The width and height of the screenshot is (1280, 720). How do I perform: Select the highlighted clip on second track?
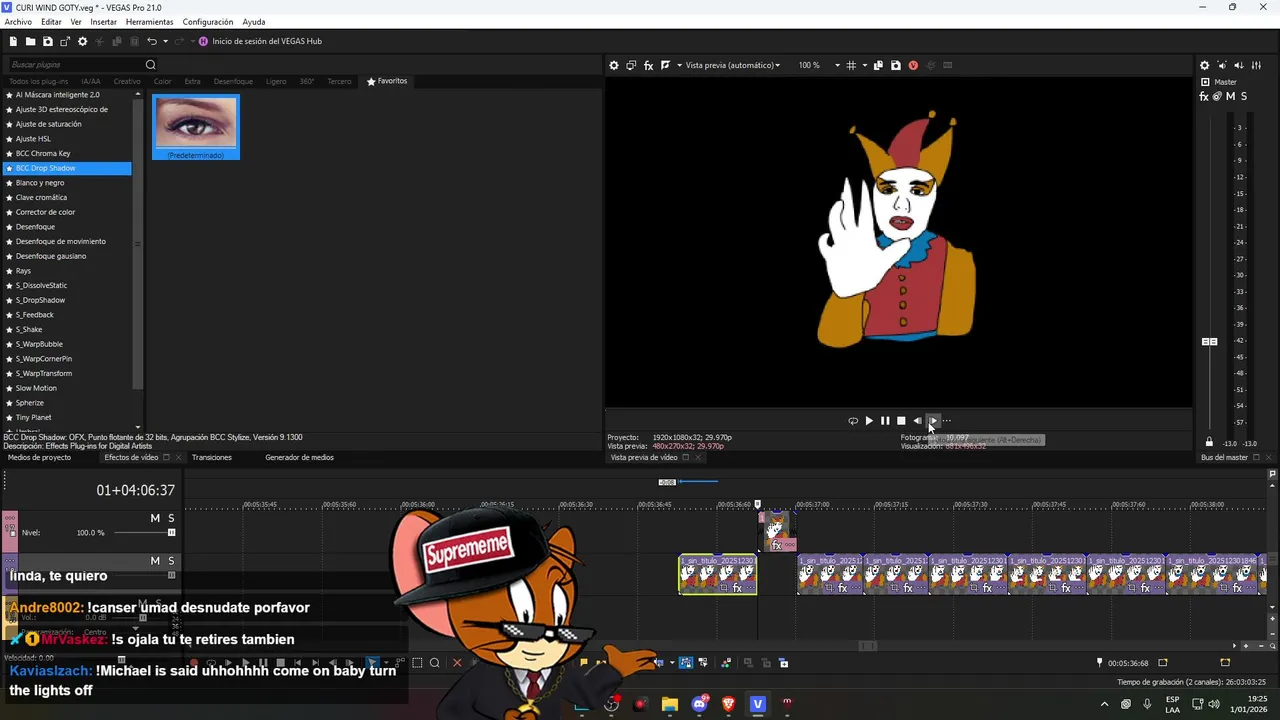[718, 575]
